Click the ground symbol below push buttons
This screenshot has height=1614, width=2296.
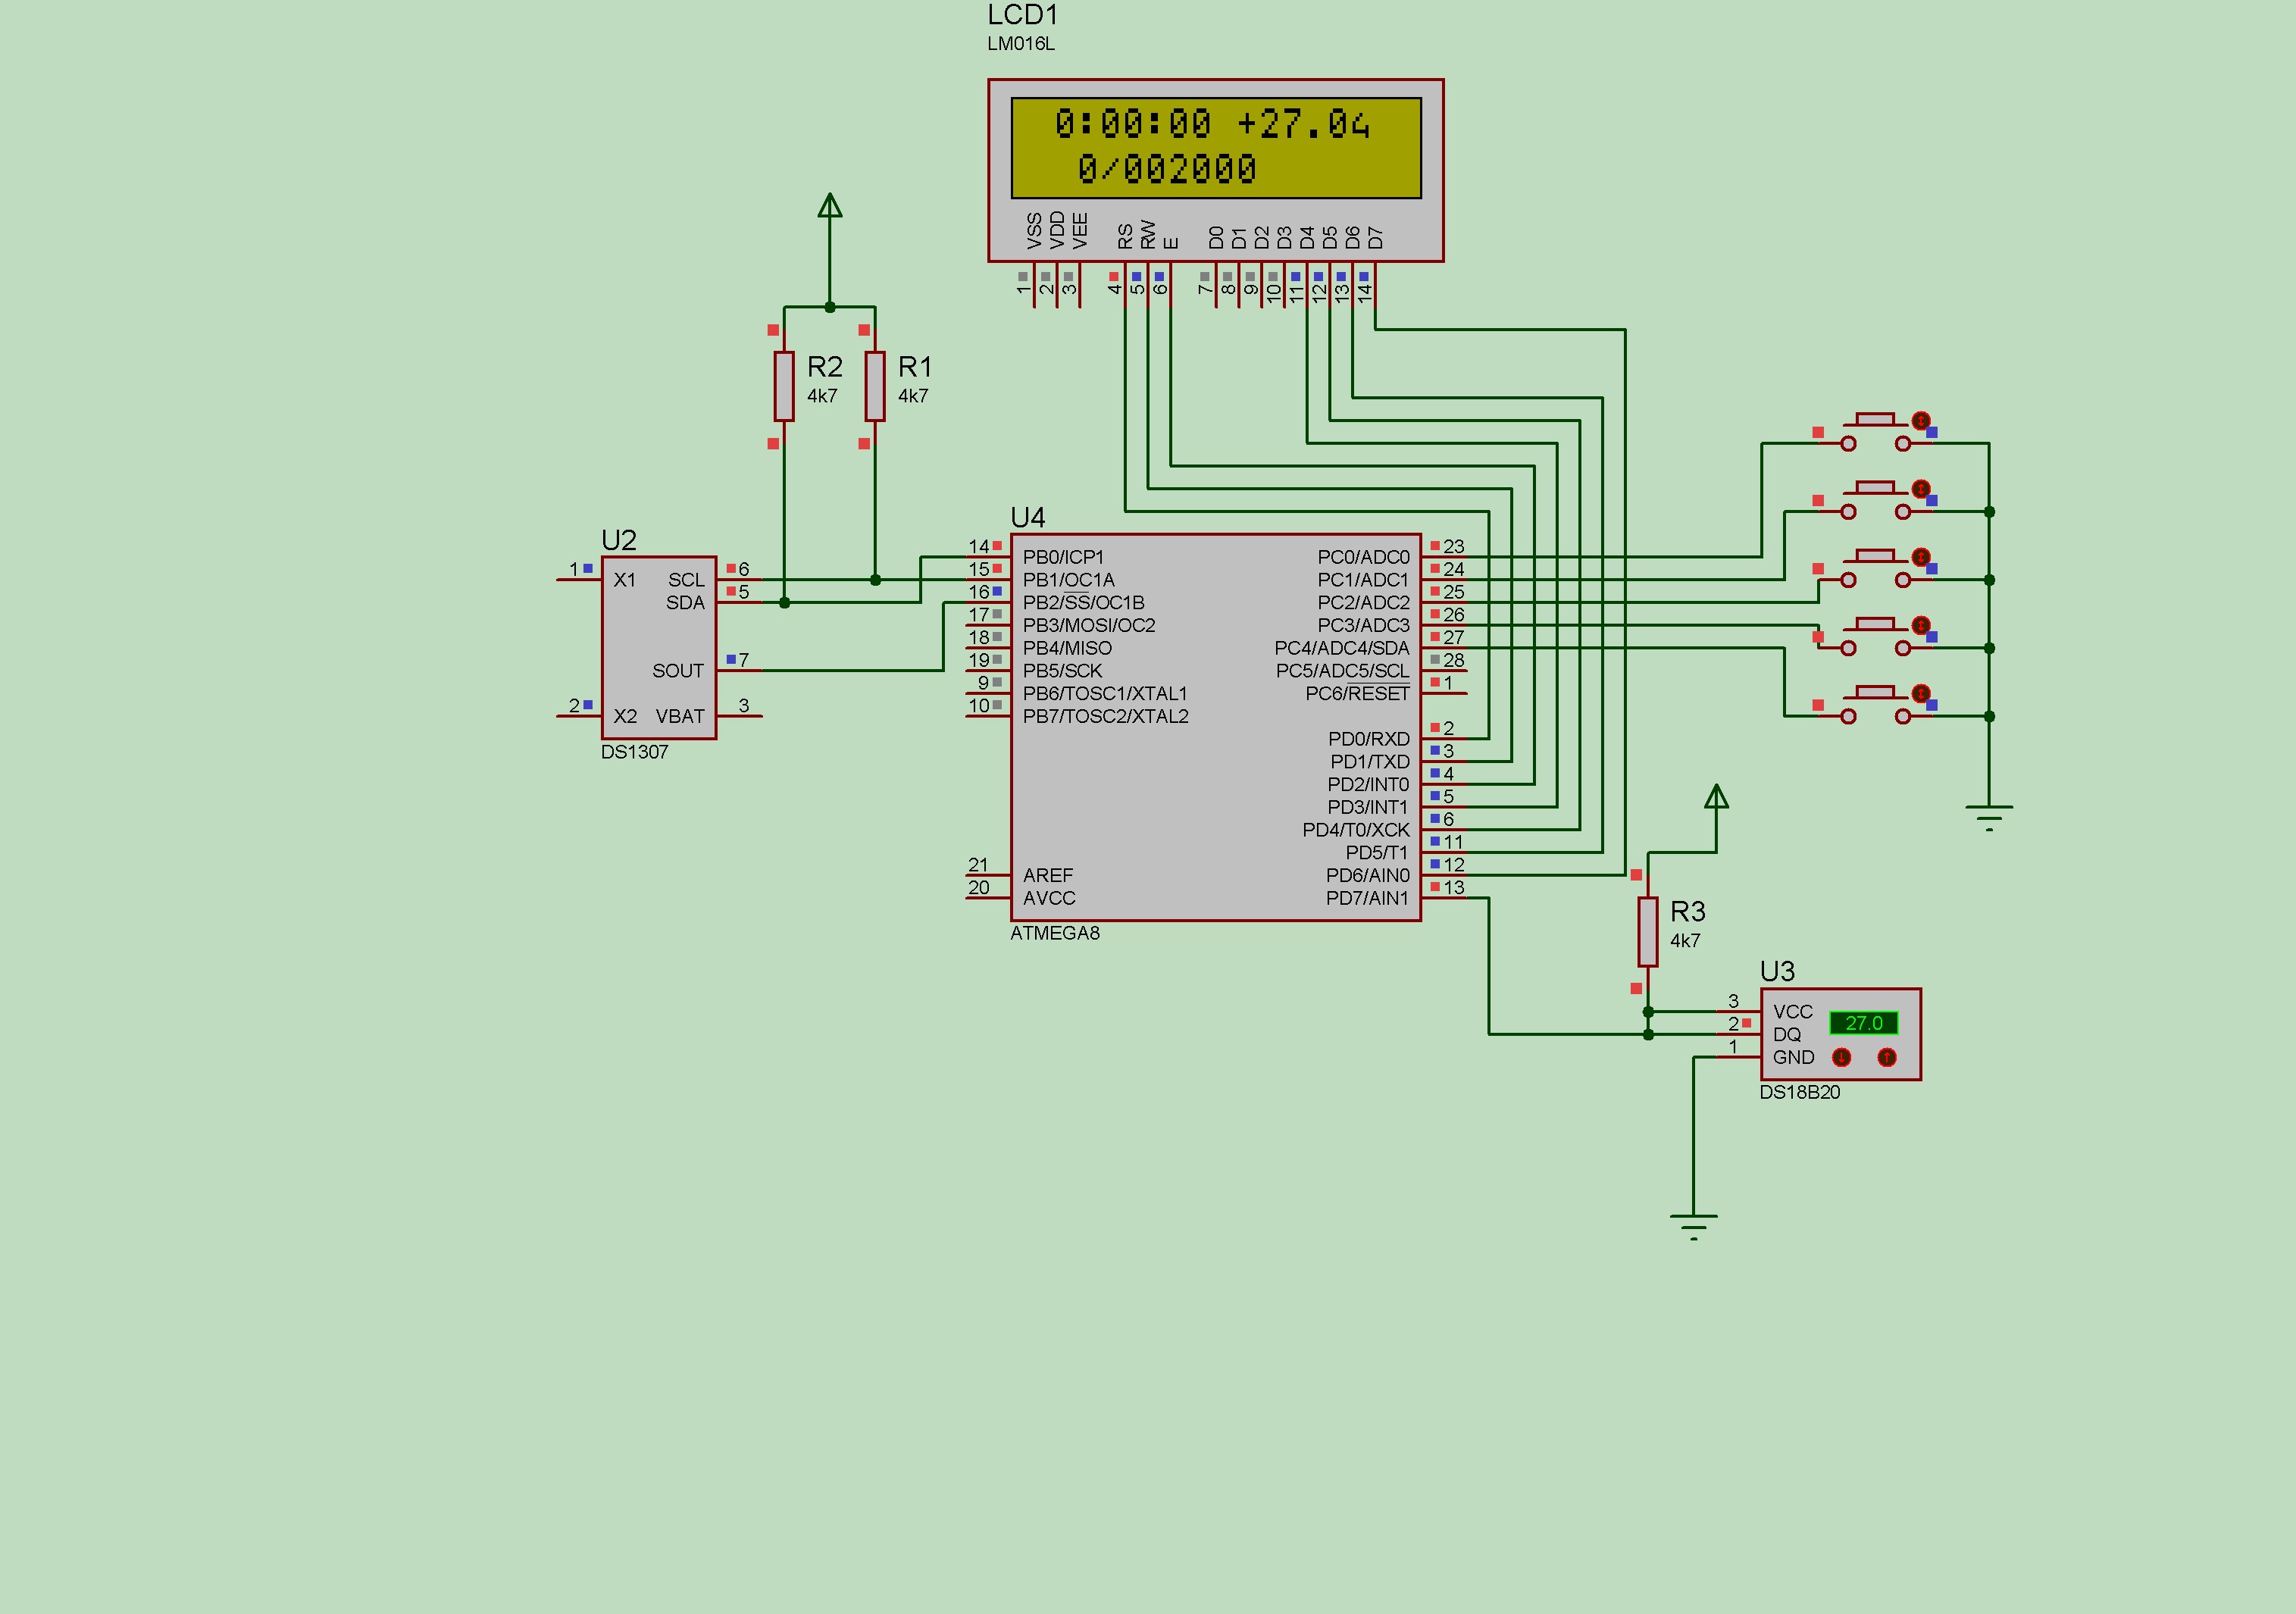click(1989, 818)
